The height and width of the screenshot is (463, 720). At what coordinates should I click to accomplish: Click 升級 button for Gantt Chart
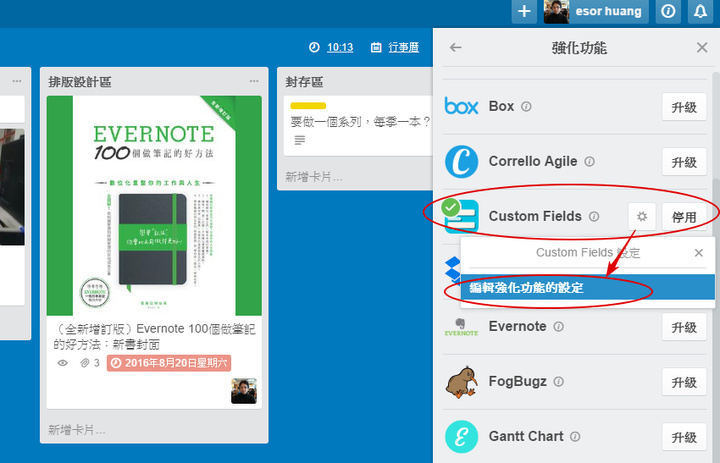(x=684, y=437)
